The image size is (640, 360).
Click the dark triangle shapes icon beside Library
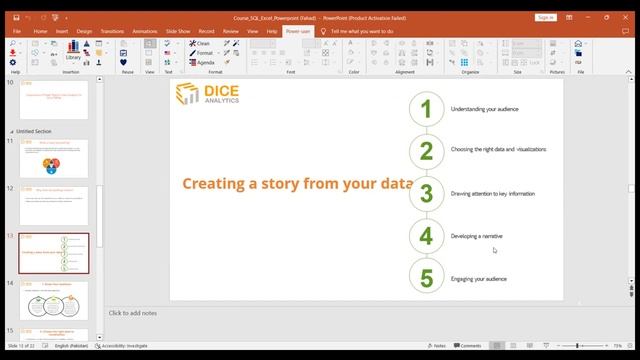coord(87,43)
